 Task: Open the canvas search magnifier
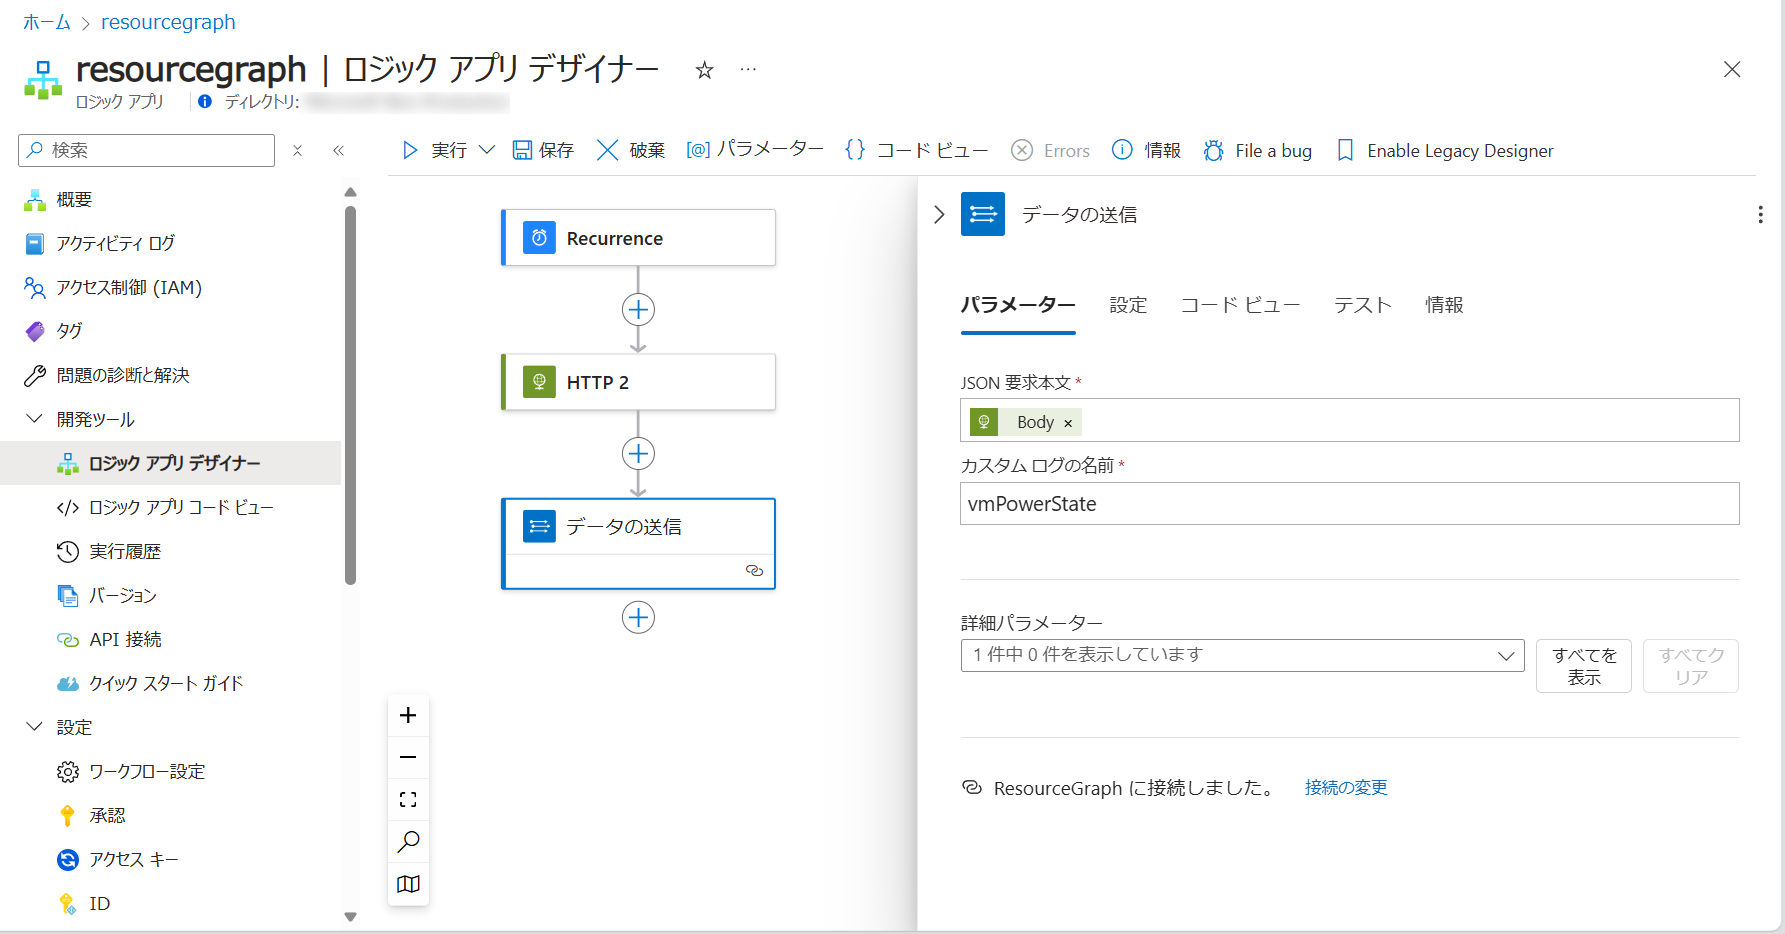point(408,842)
